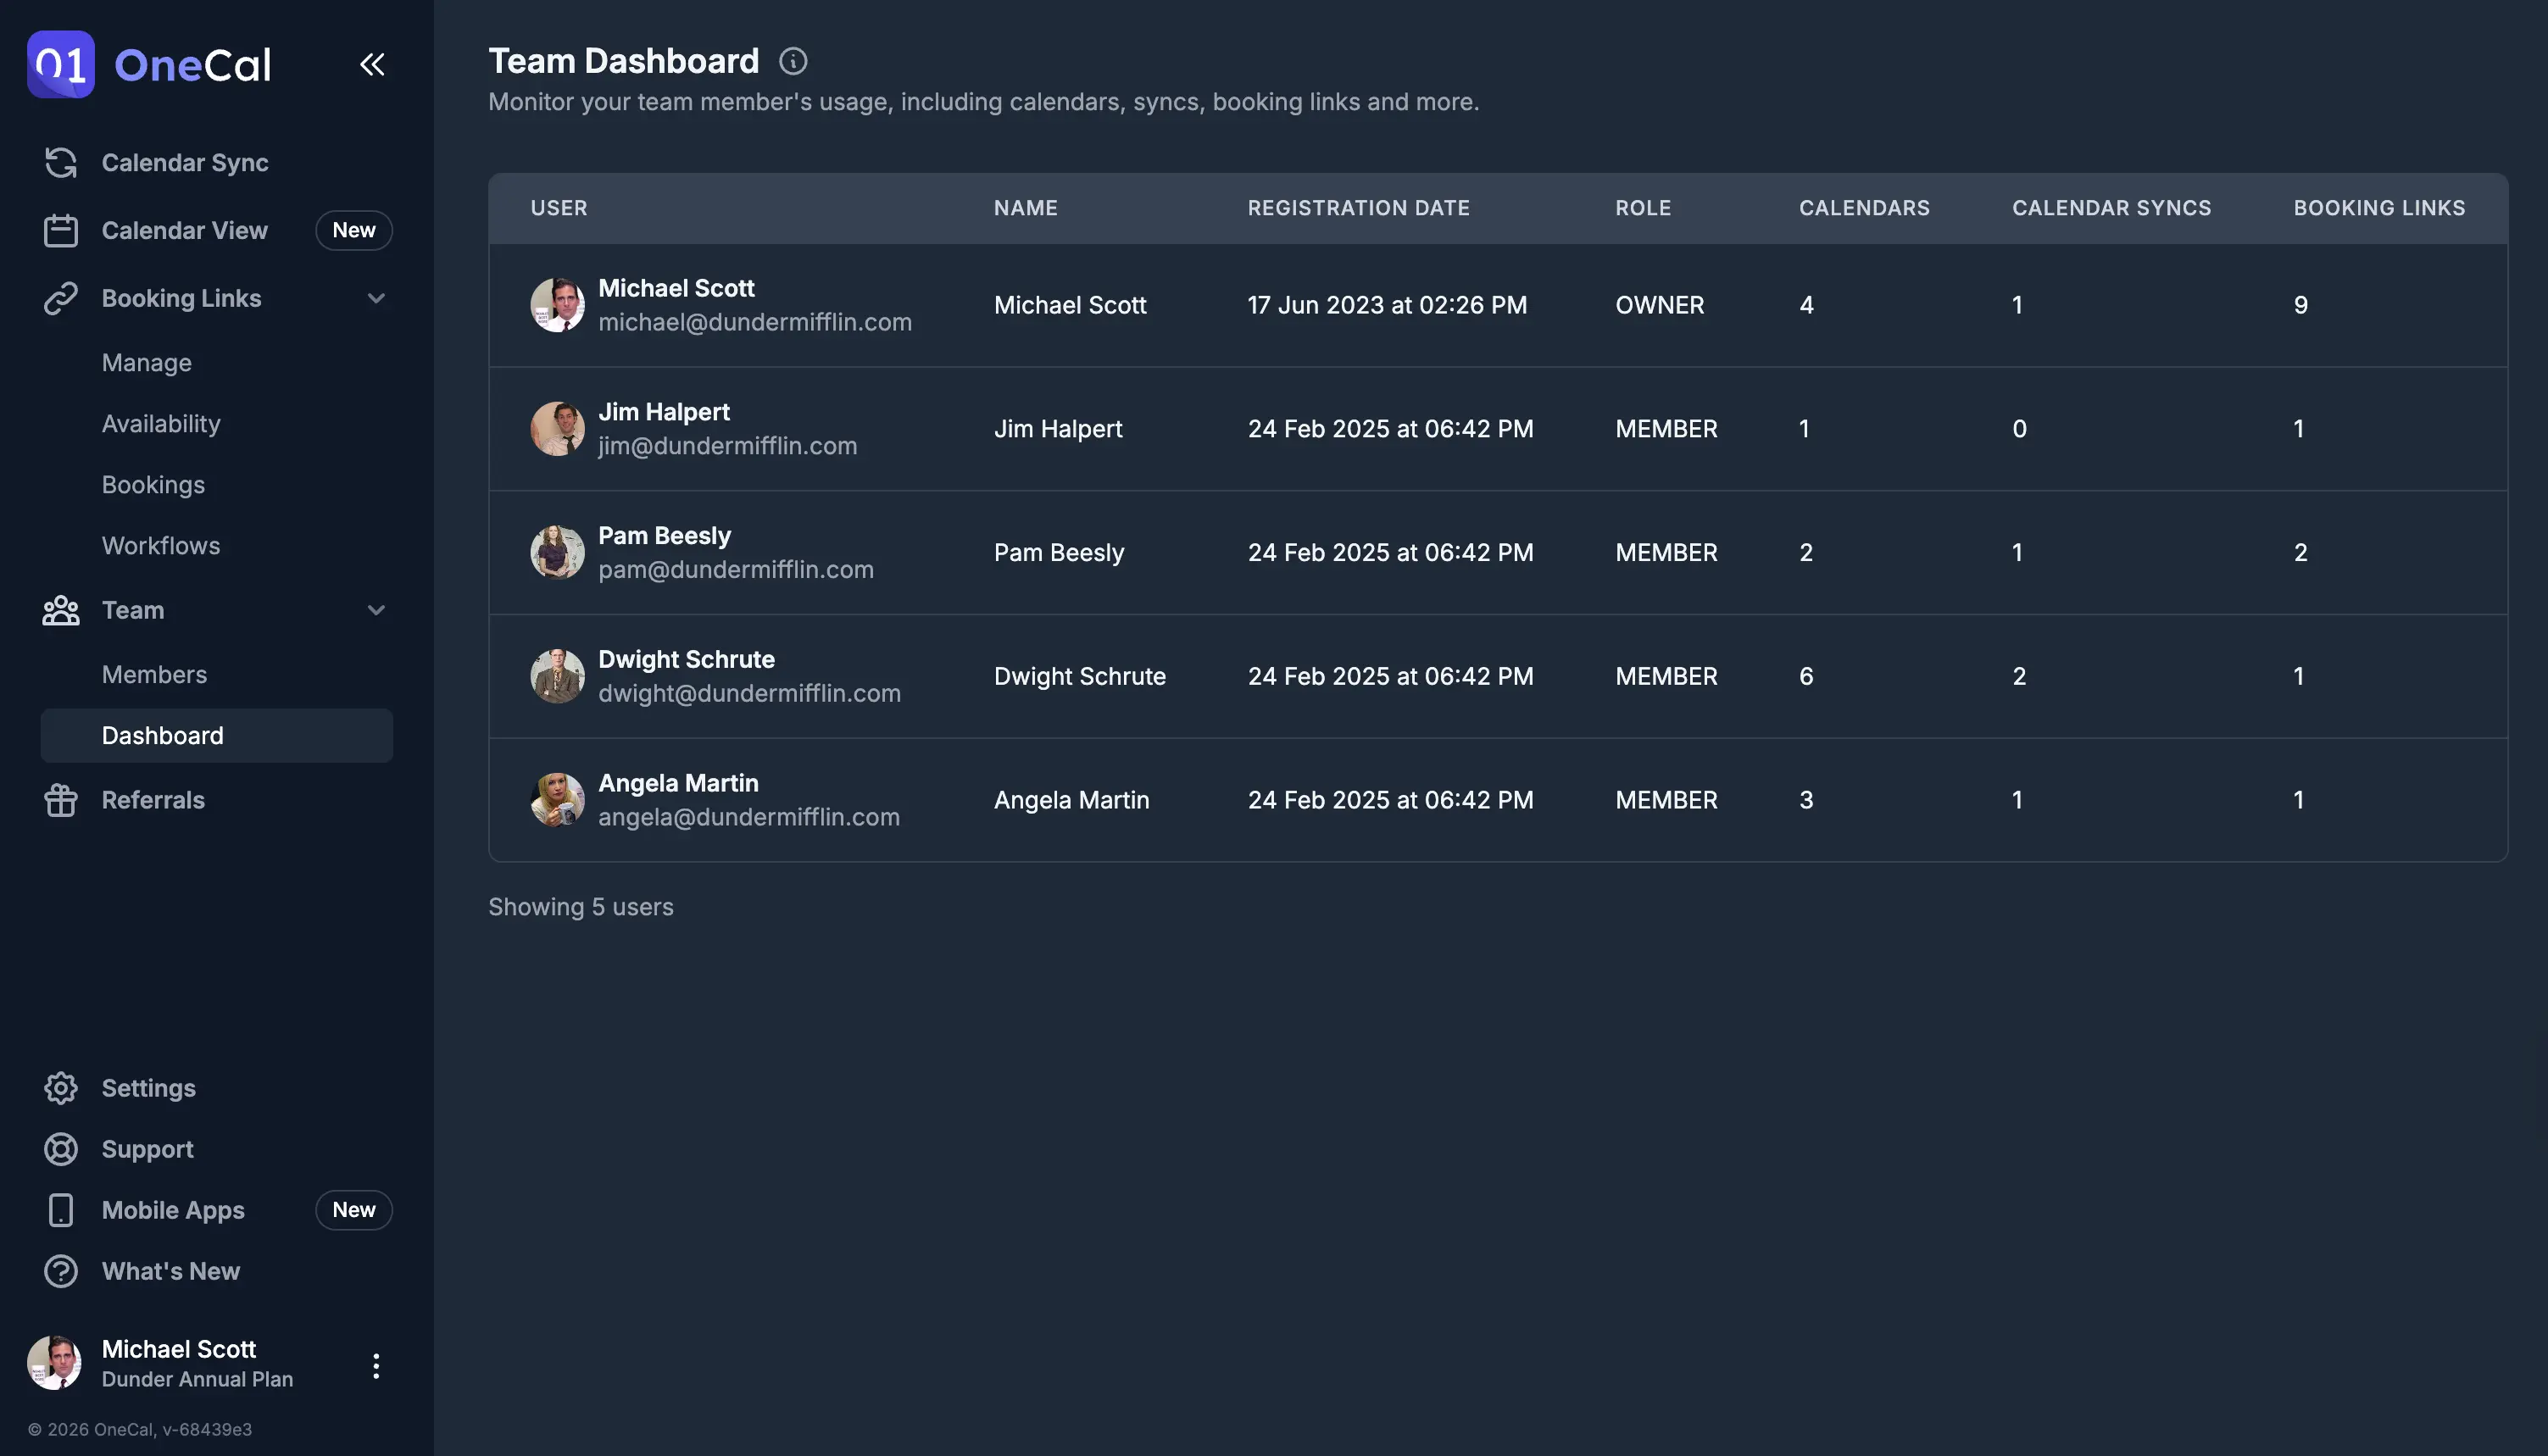Viewport: 2548px width, 1456px height.
Task: Open the Bookings page
Action: 153,485
